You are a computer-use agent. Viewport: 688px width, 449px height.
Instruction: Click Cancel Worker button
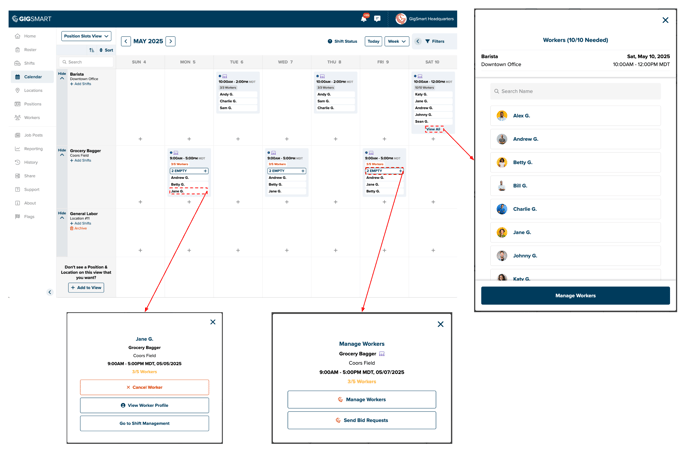click(144, 387)
